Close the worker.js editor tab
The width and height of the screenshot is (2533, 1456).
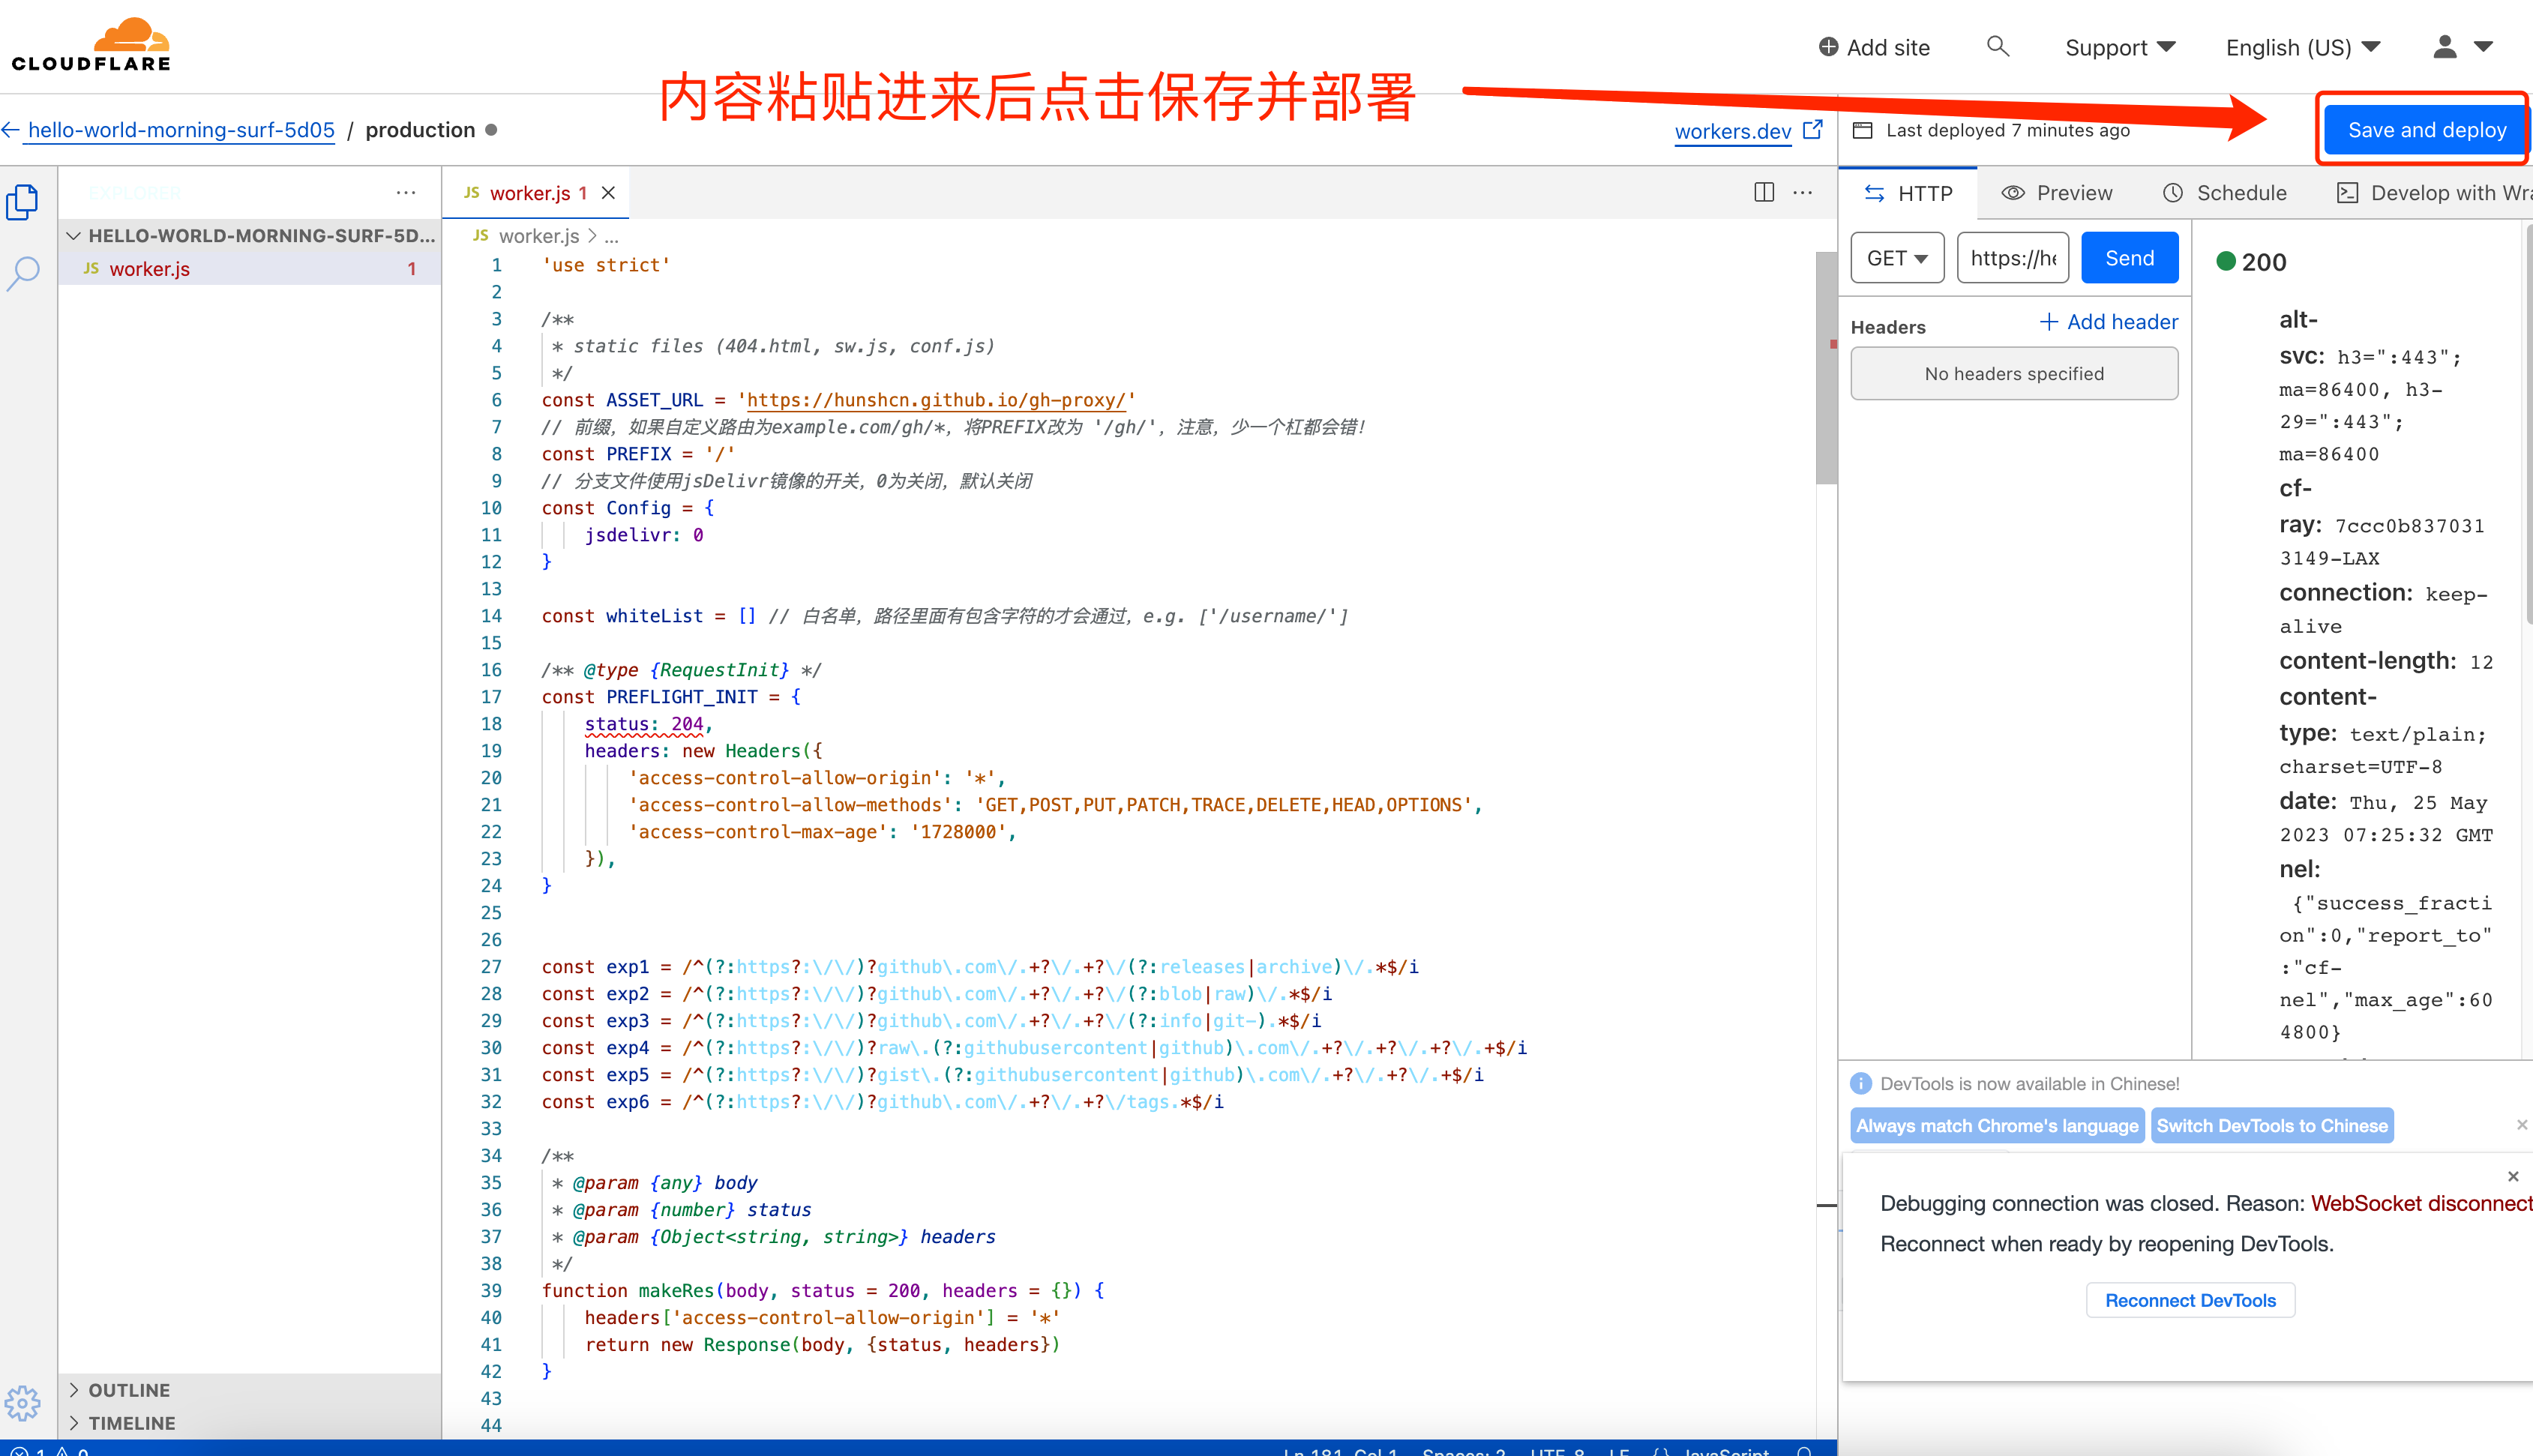(x=608, y=193)
